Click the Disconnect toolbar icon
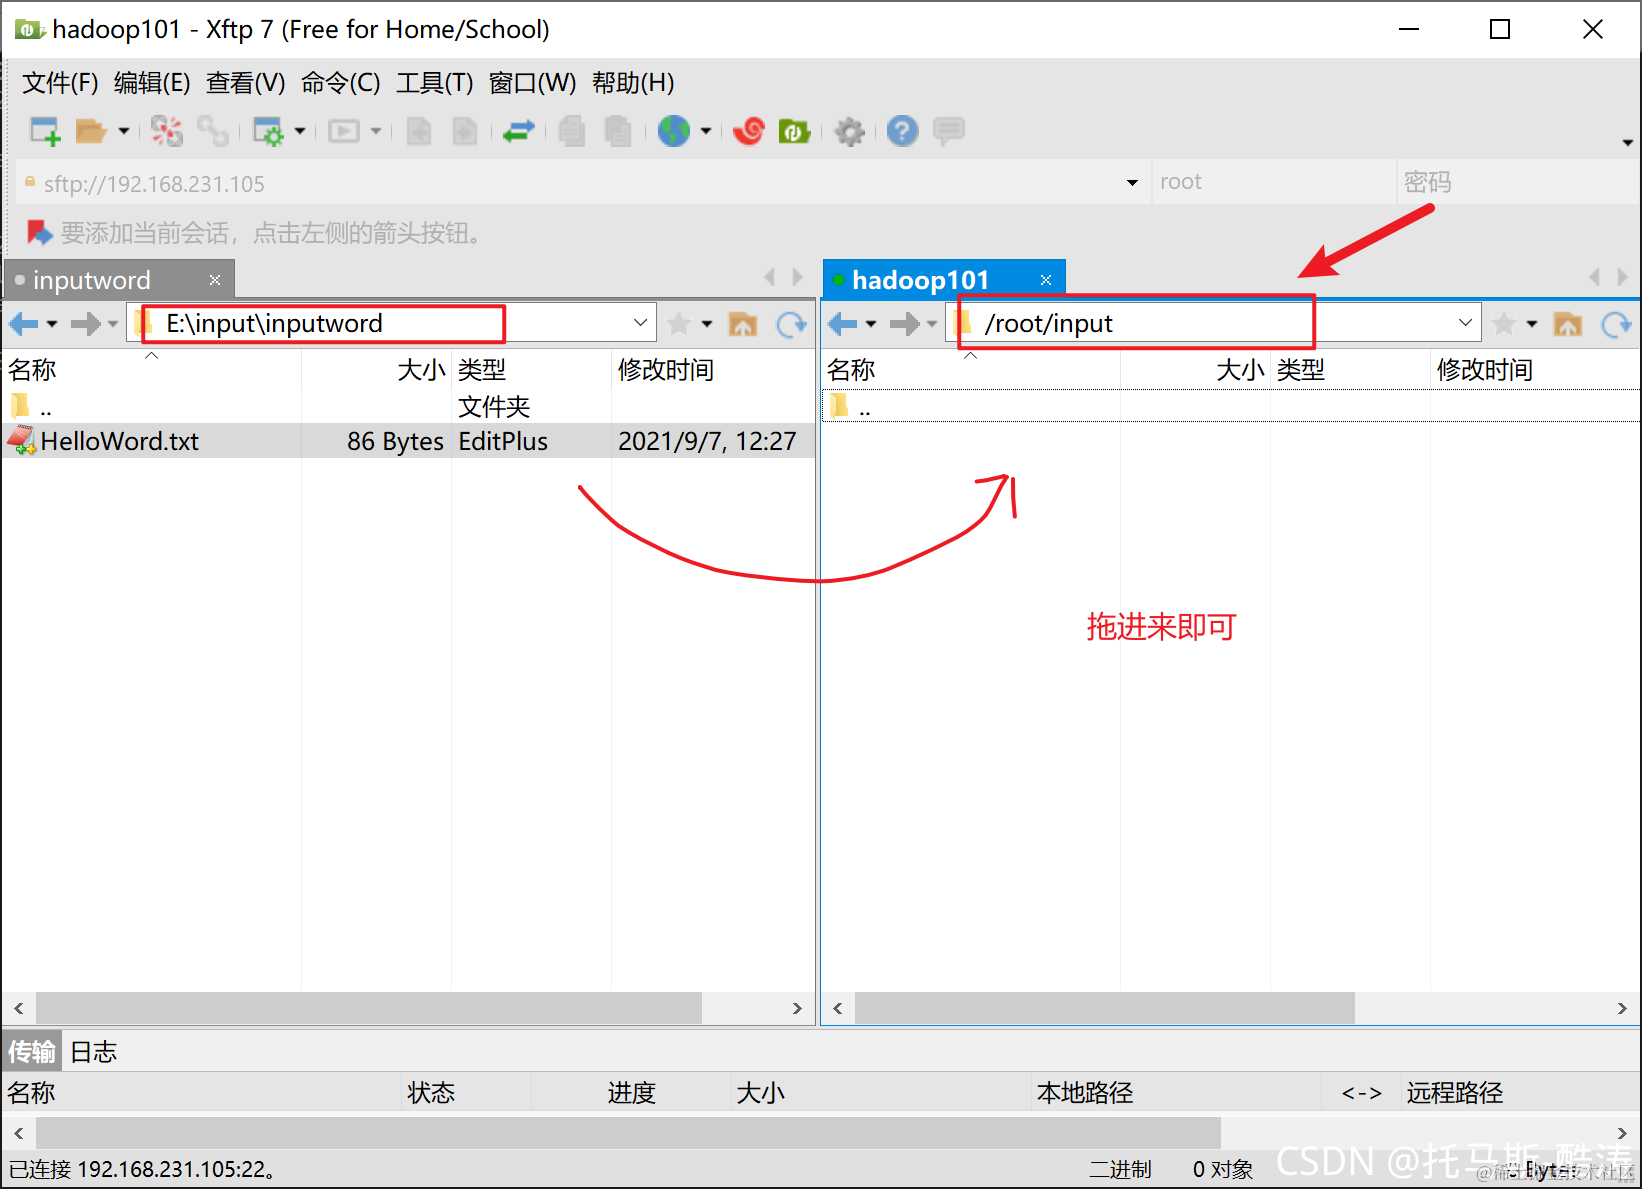The image size is (1642, 1189). coord(167,131)
